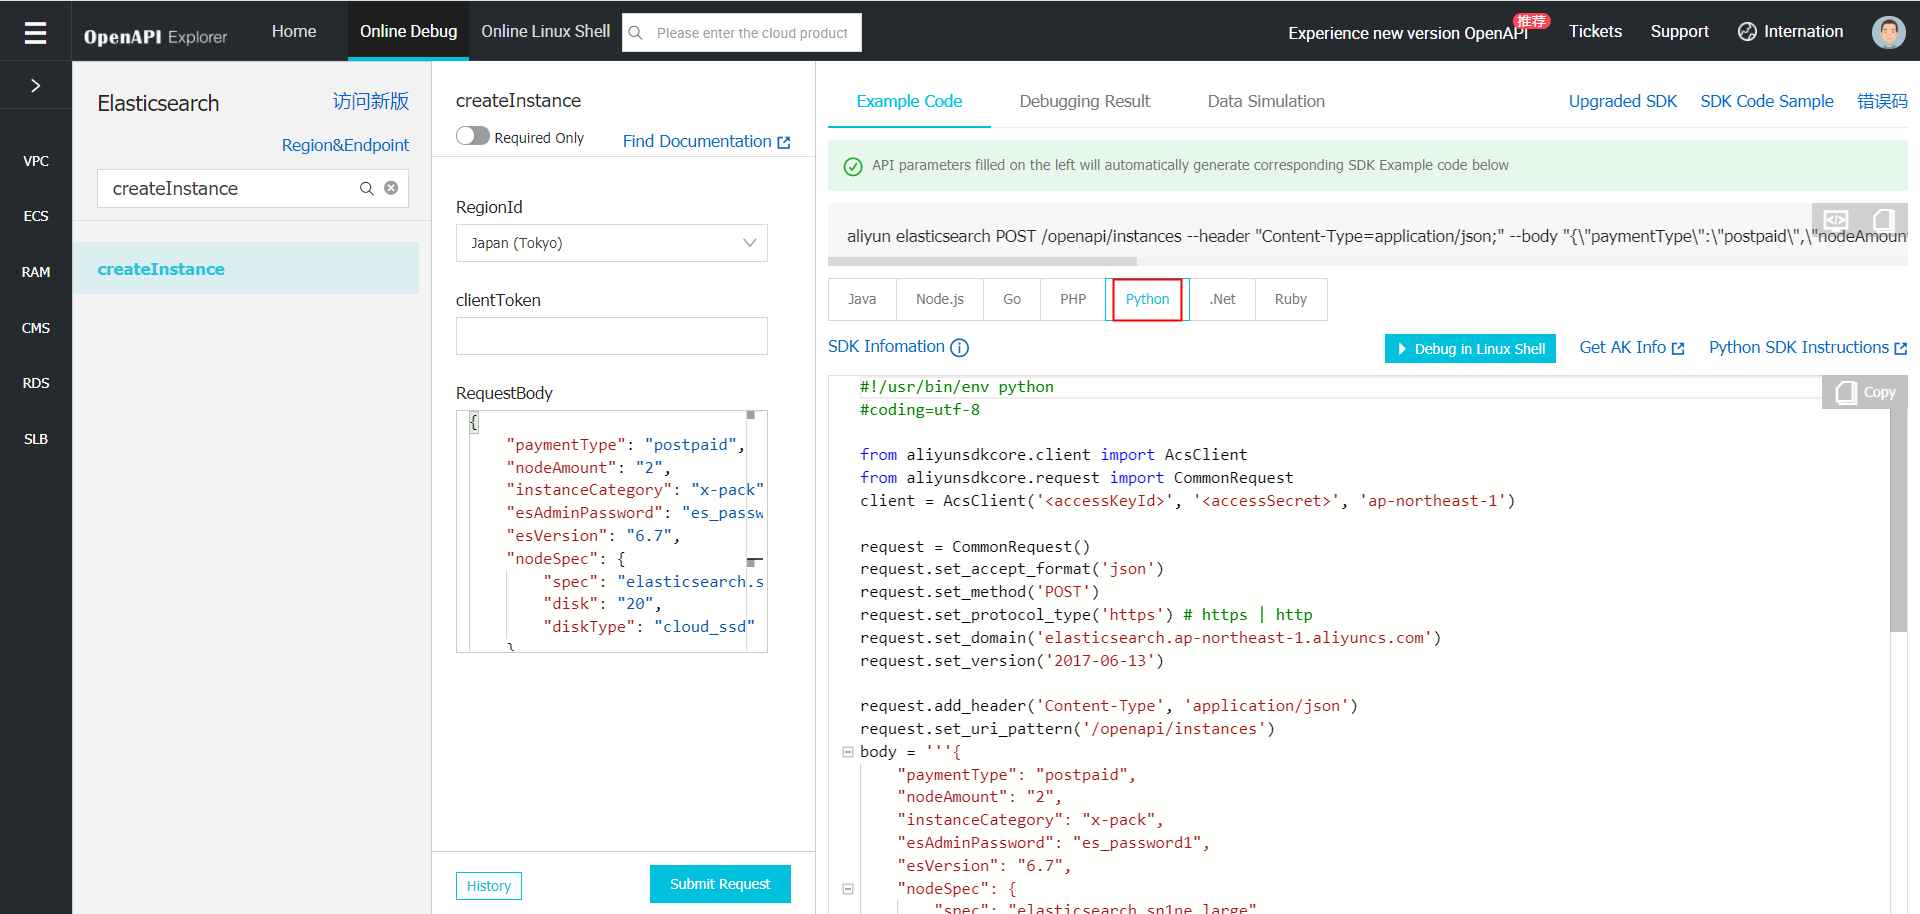Select CMS in left sidebar
Viewport: 1920px width, 914px height.
36,328
